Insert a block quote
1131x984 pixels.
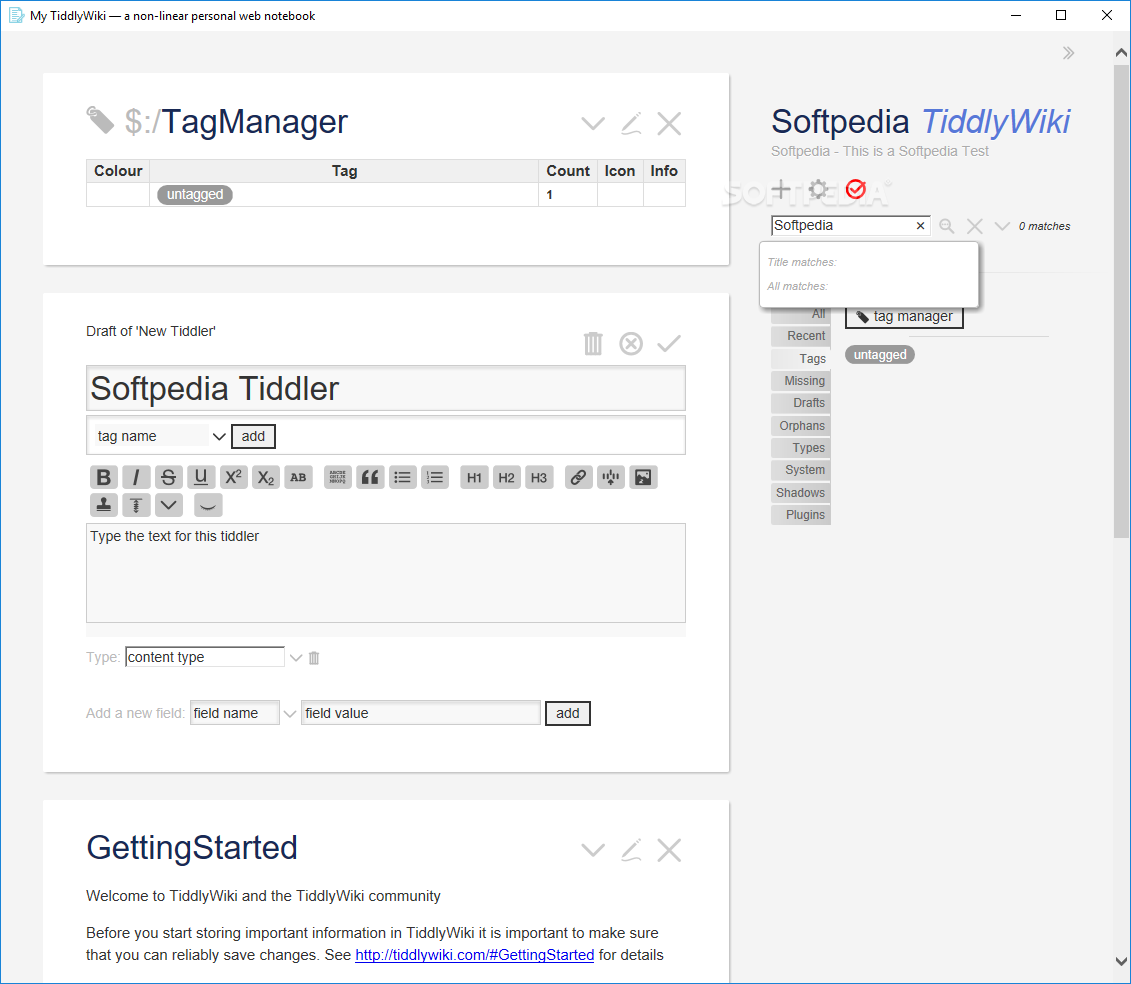370,477
